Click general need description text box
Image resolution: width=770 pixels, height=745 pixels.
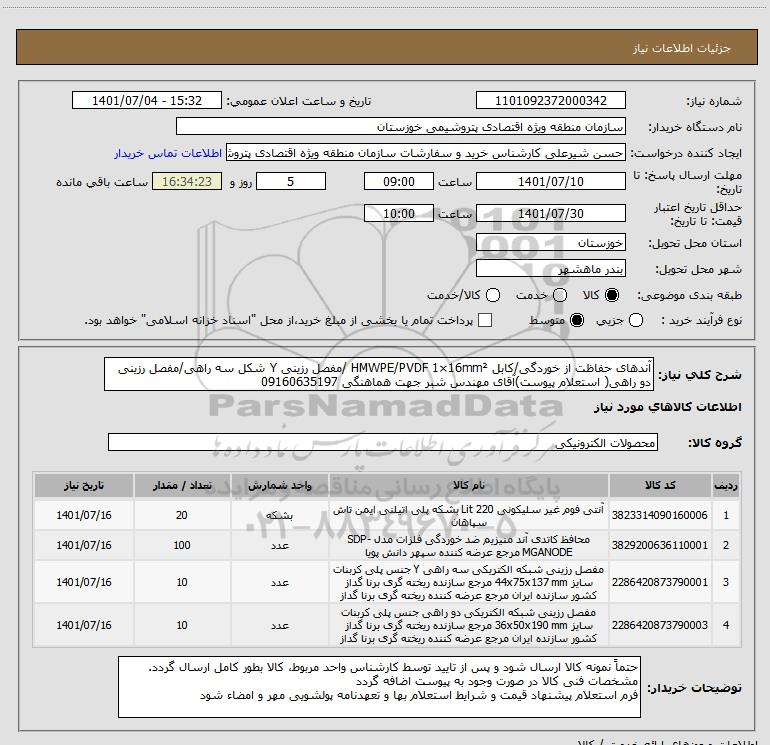click(379, 374)
